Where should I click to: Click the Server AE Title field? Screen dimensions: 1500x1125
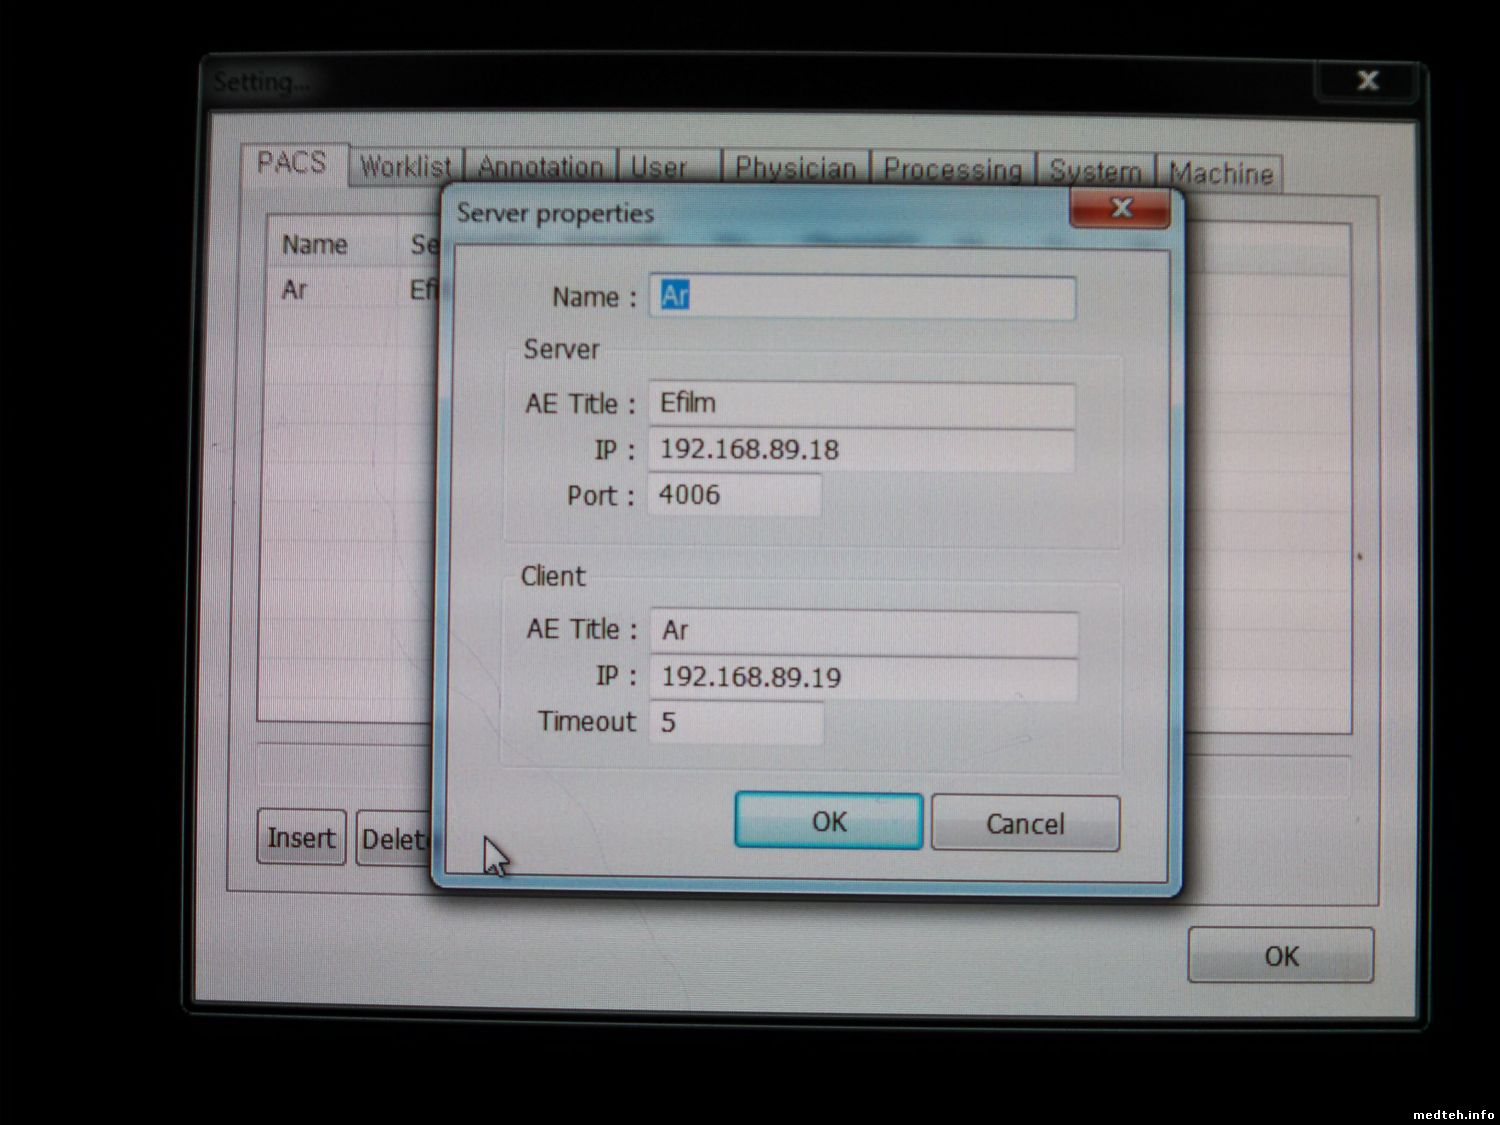(862, 404)
